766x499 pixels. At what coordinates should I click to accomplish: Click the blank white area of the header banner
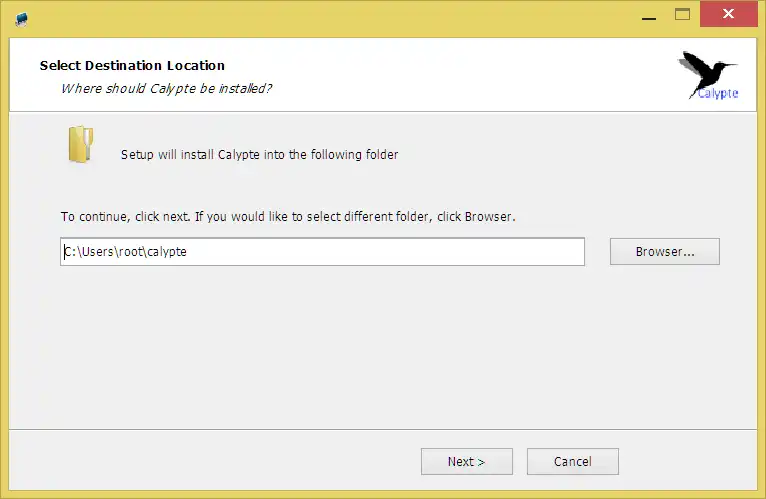(450, 75)
